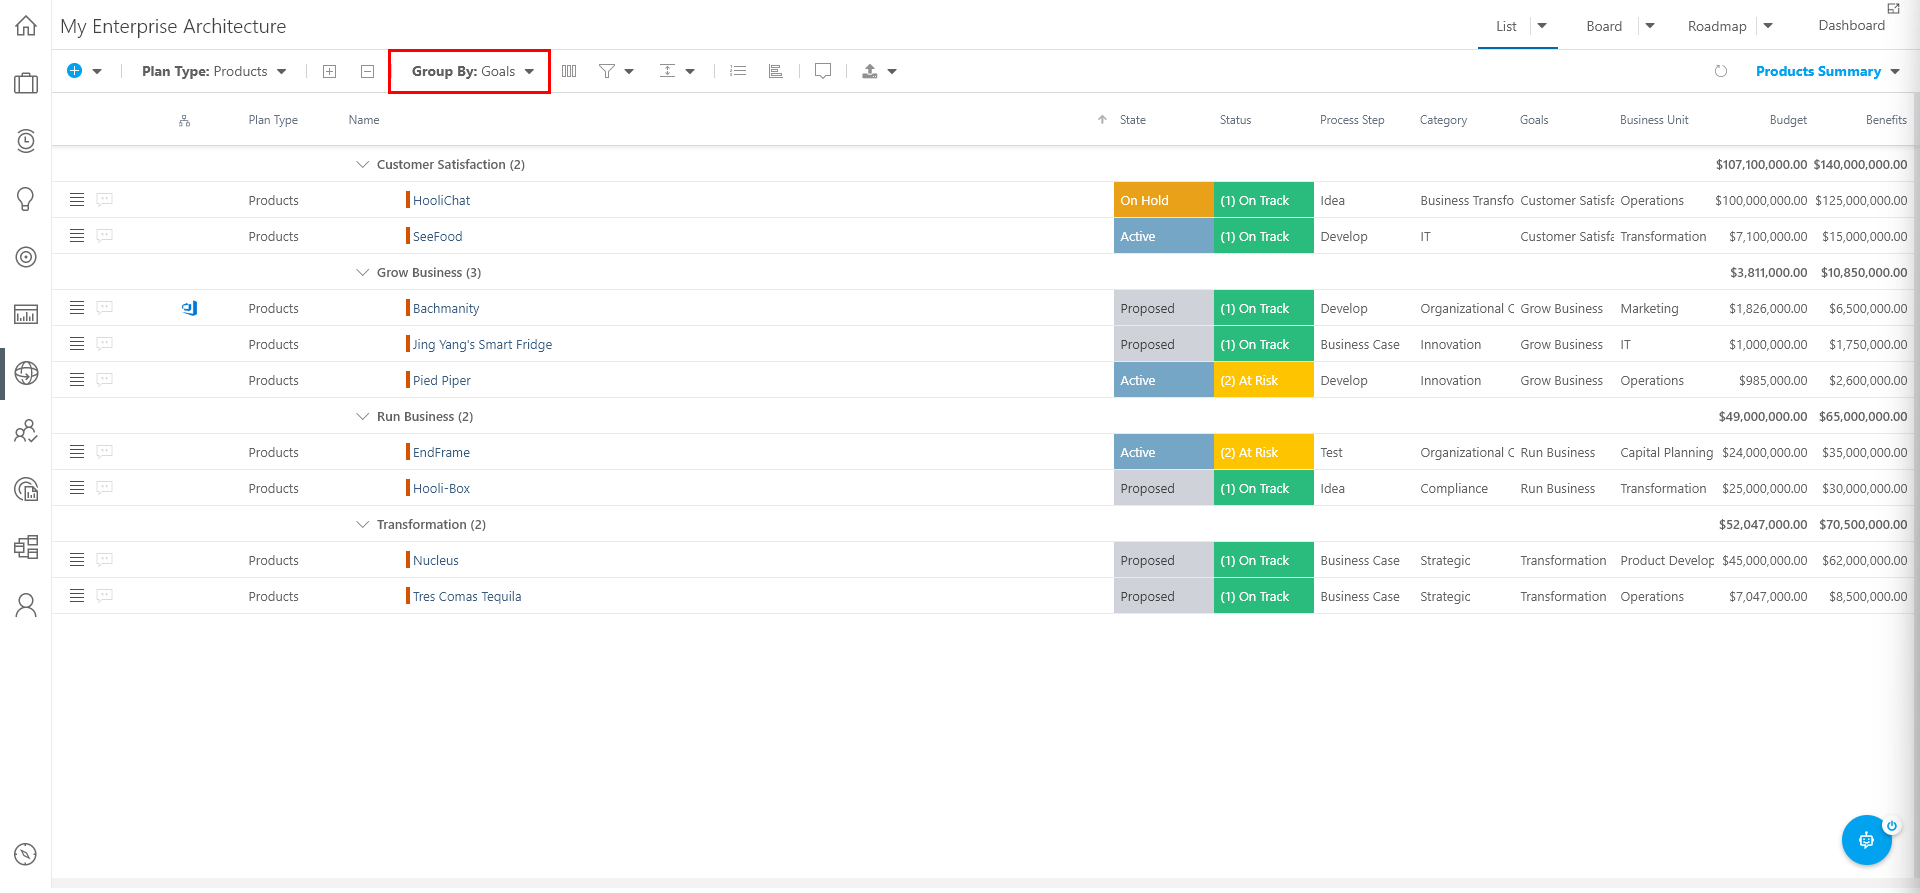Open the compass icon at sidebar bottom
This screenshot has height=893, width=1920.
click(x=26, y=854)
